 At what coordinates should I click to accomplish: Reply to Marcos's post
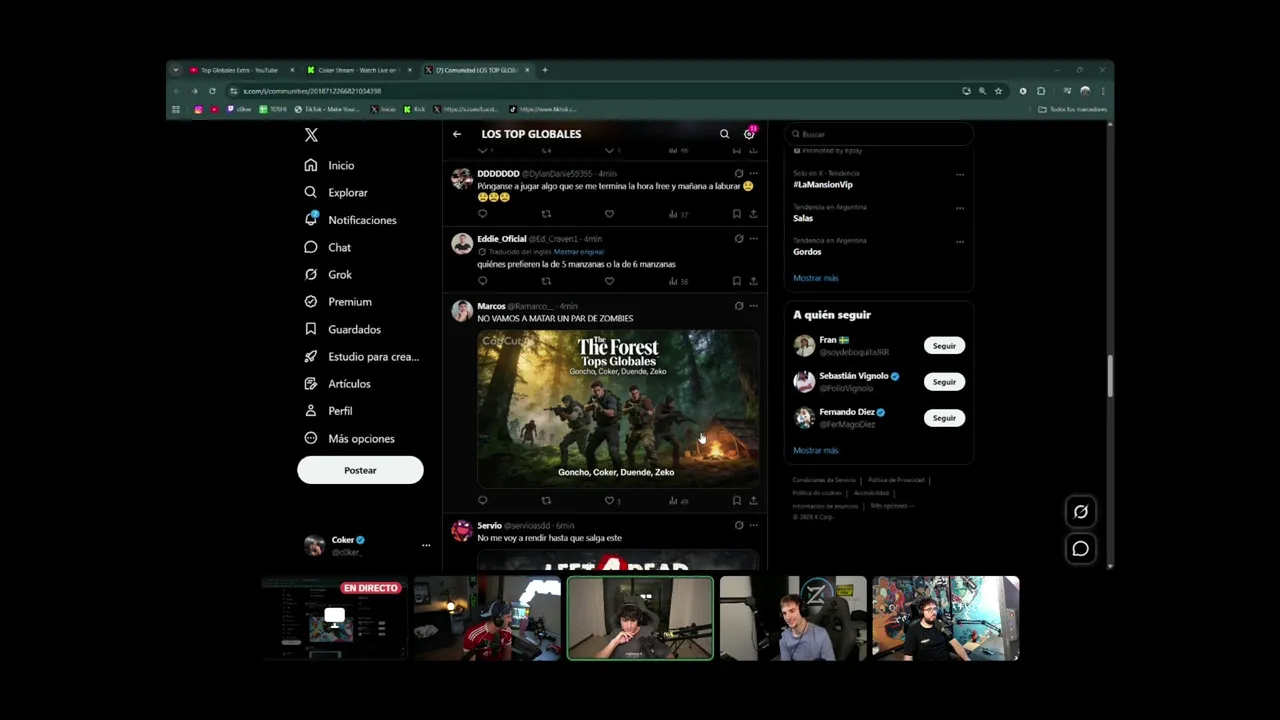483,500
